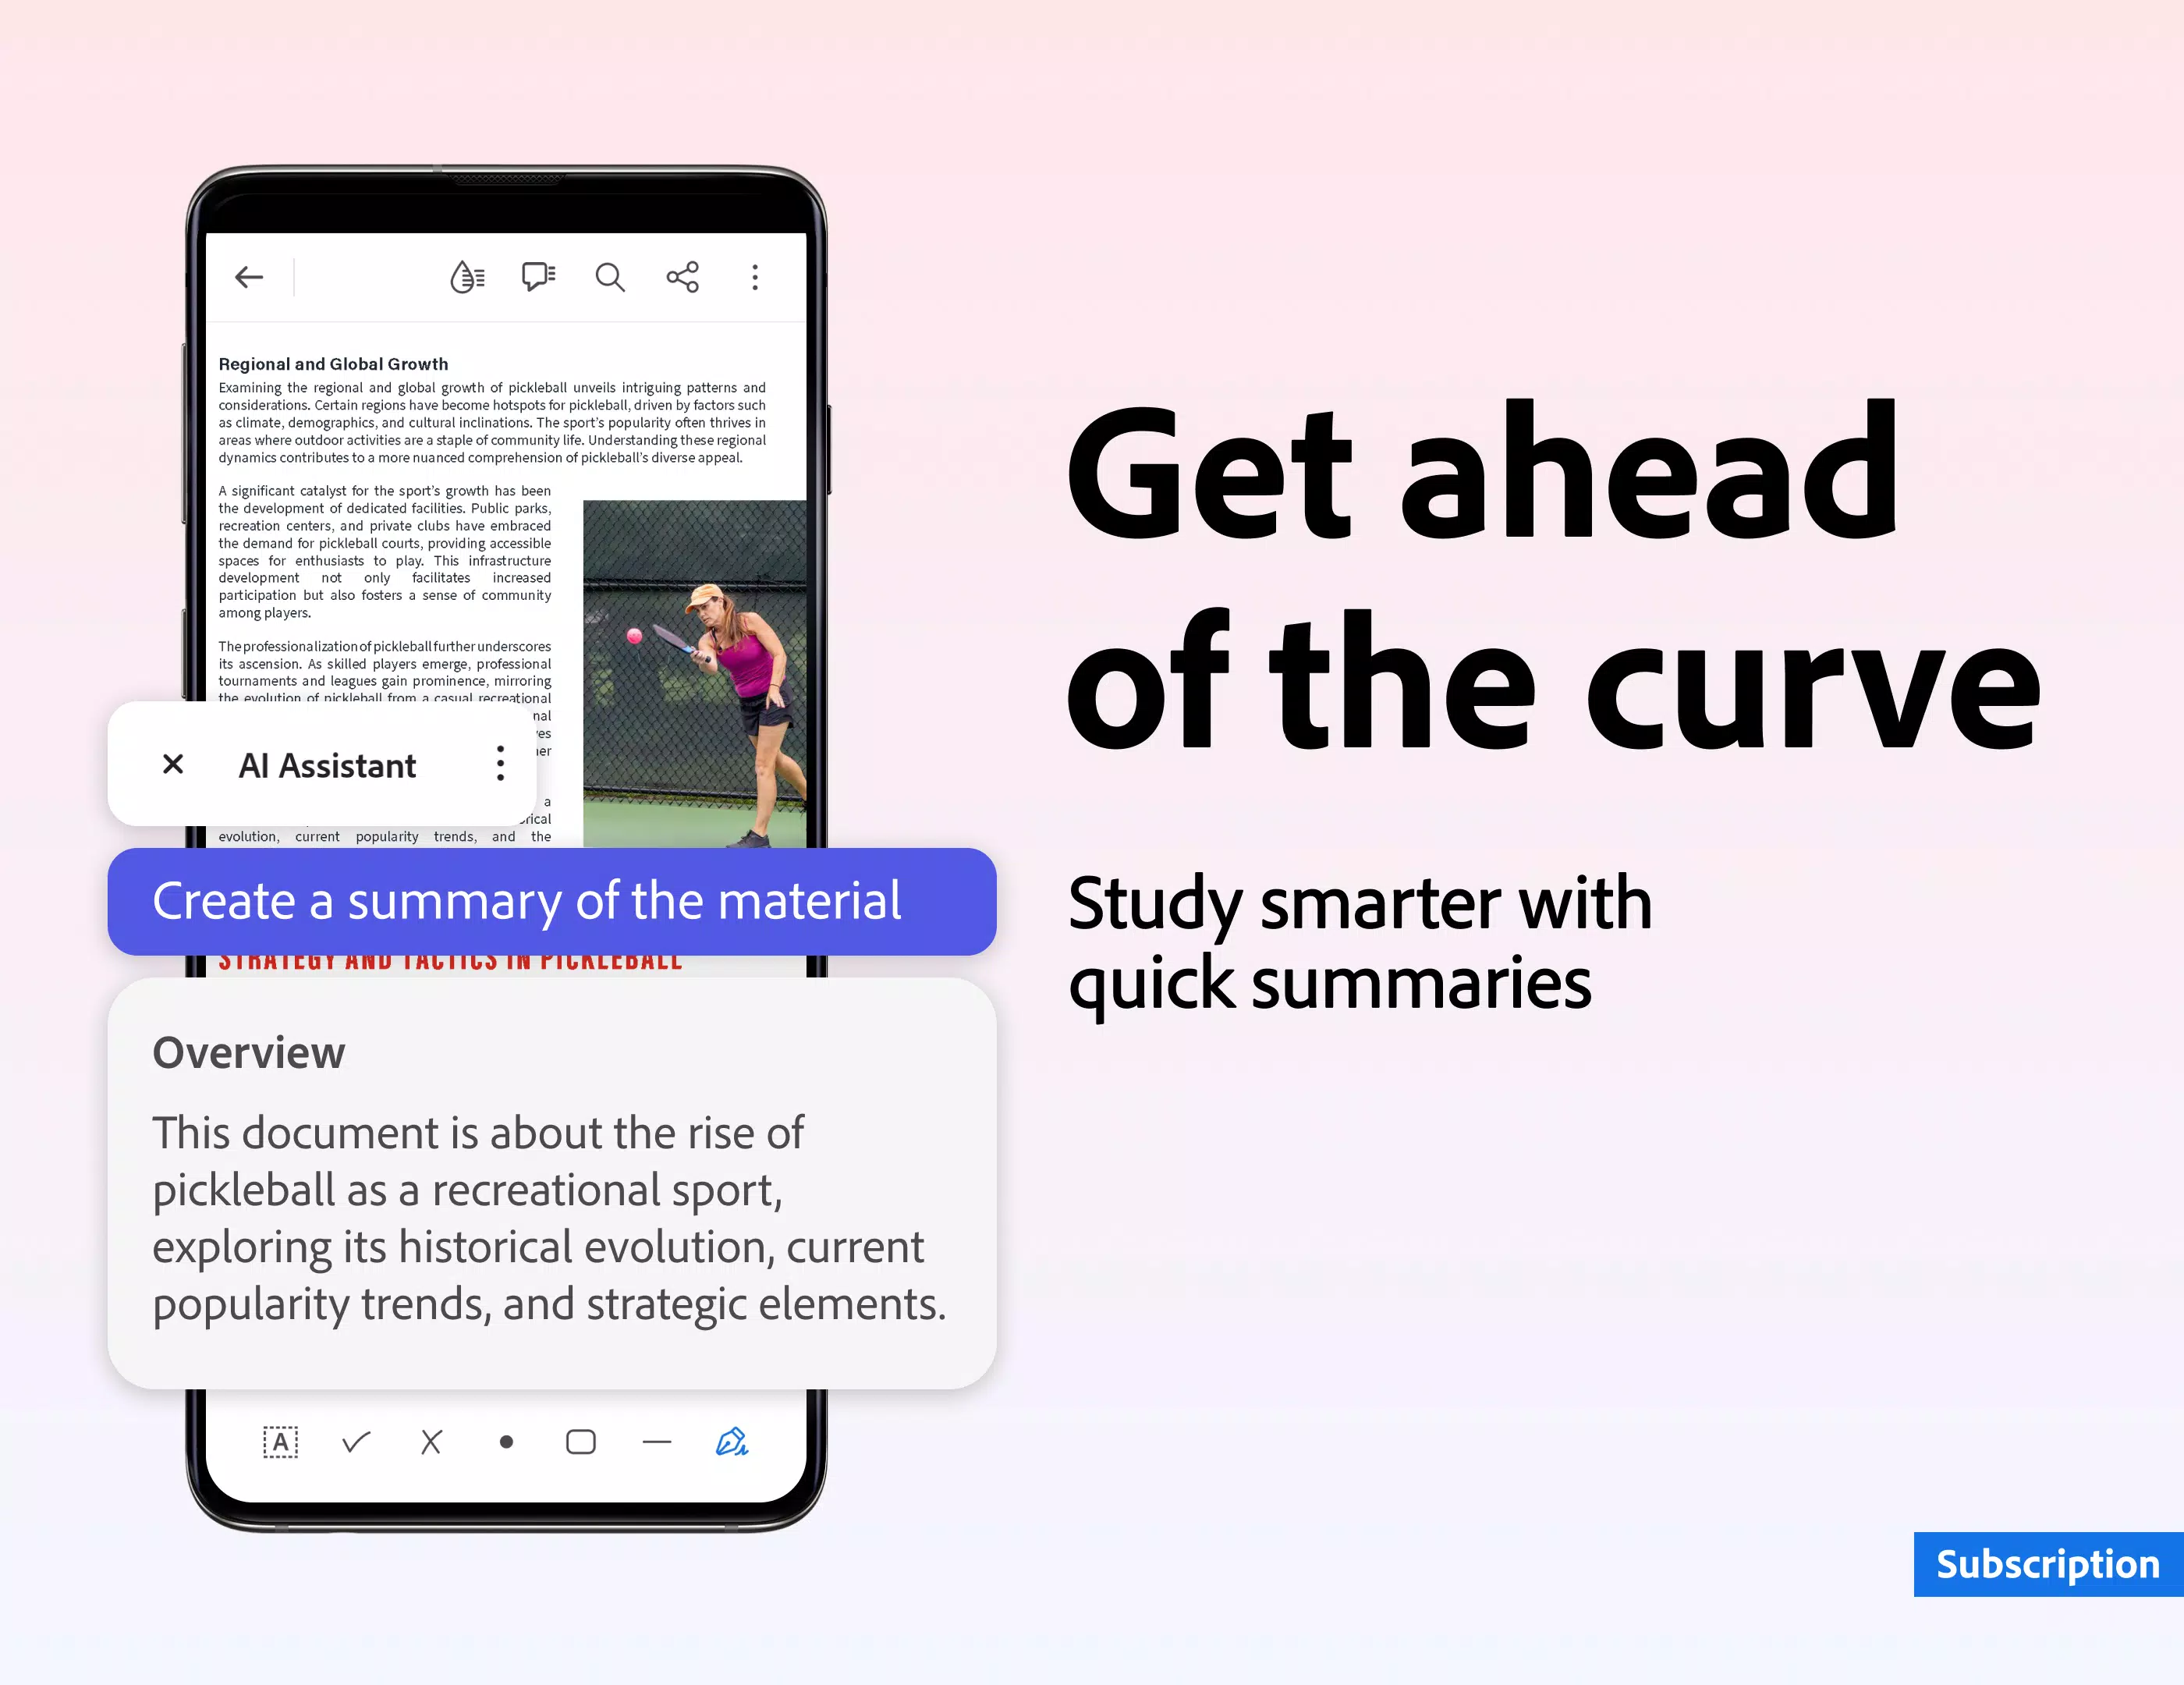Expand the AI Assistant options menu
Image resolution: width=2184 pixels, height=1685 pixels.
tap(501, 764)
